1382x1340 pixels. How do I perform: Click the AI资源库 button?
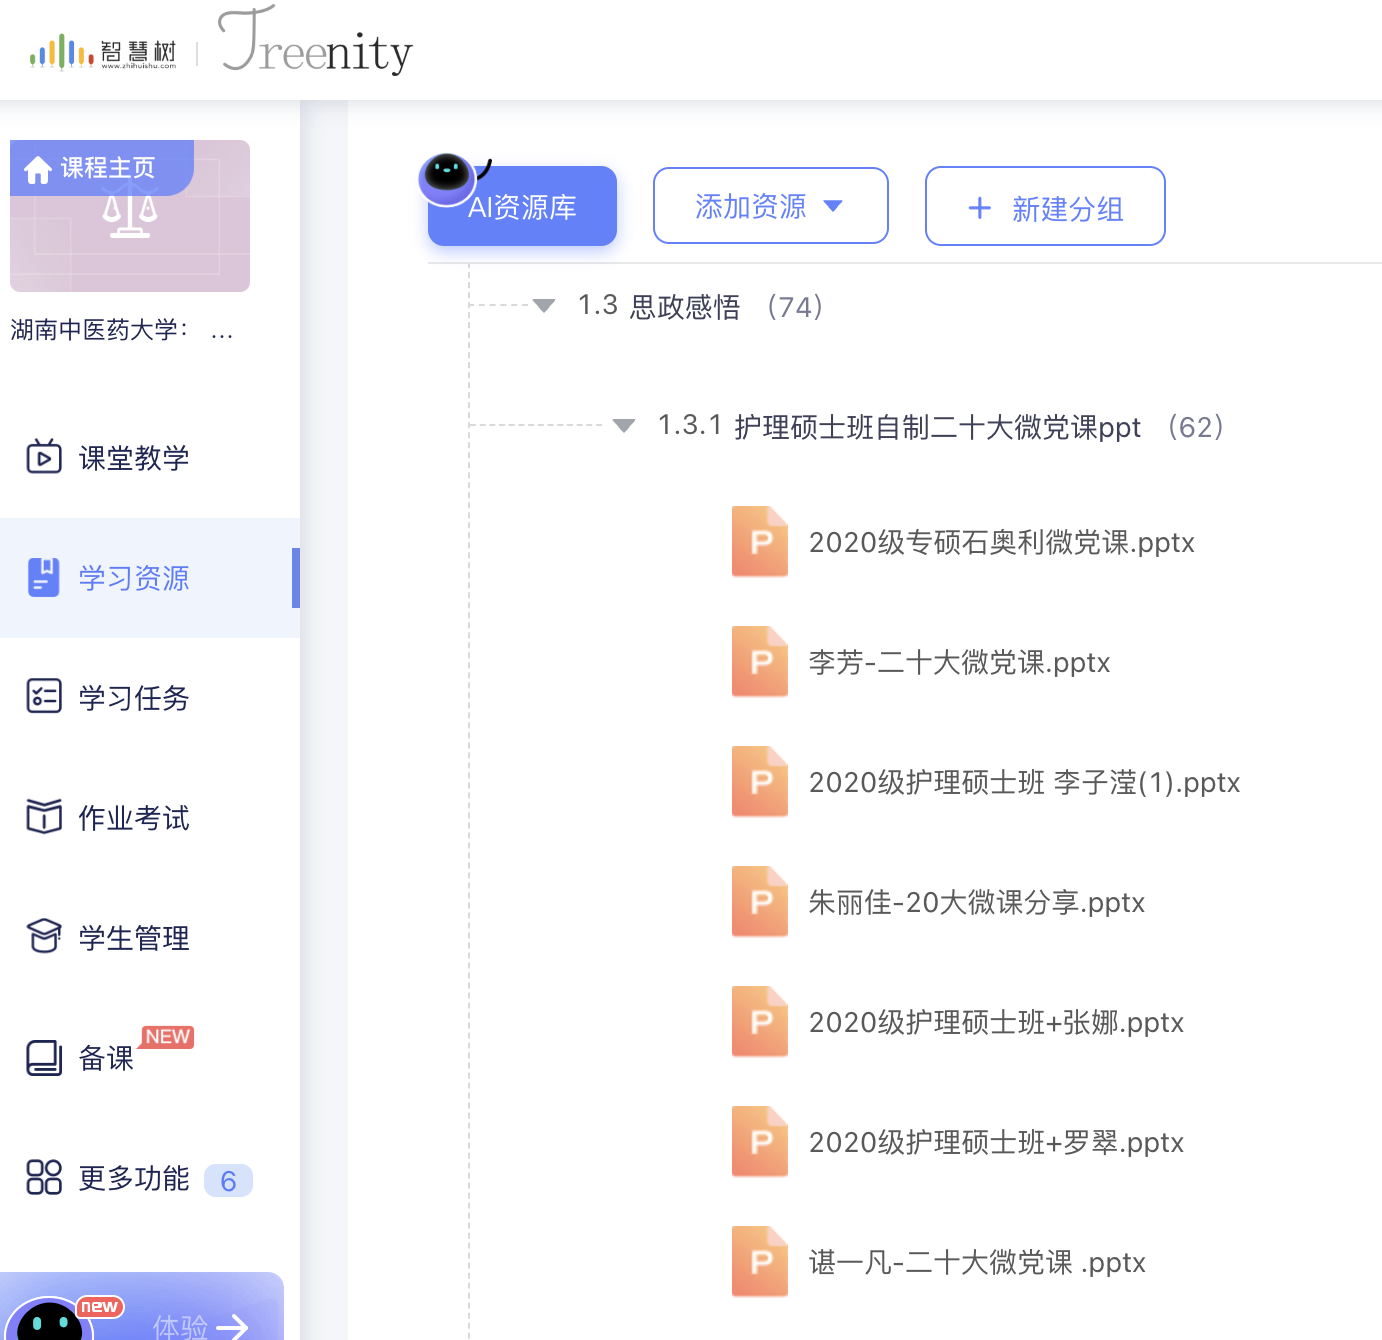point(522,208)
